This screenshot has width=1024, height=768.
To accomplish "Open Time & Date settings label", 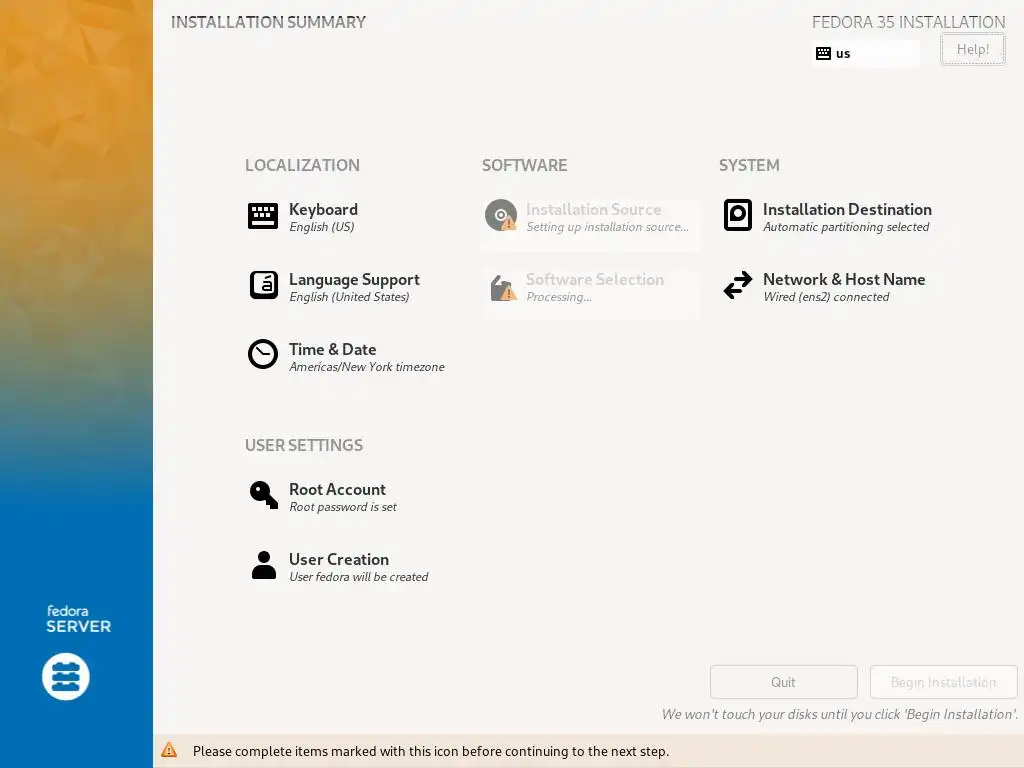I will pos(332,349).
